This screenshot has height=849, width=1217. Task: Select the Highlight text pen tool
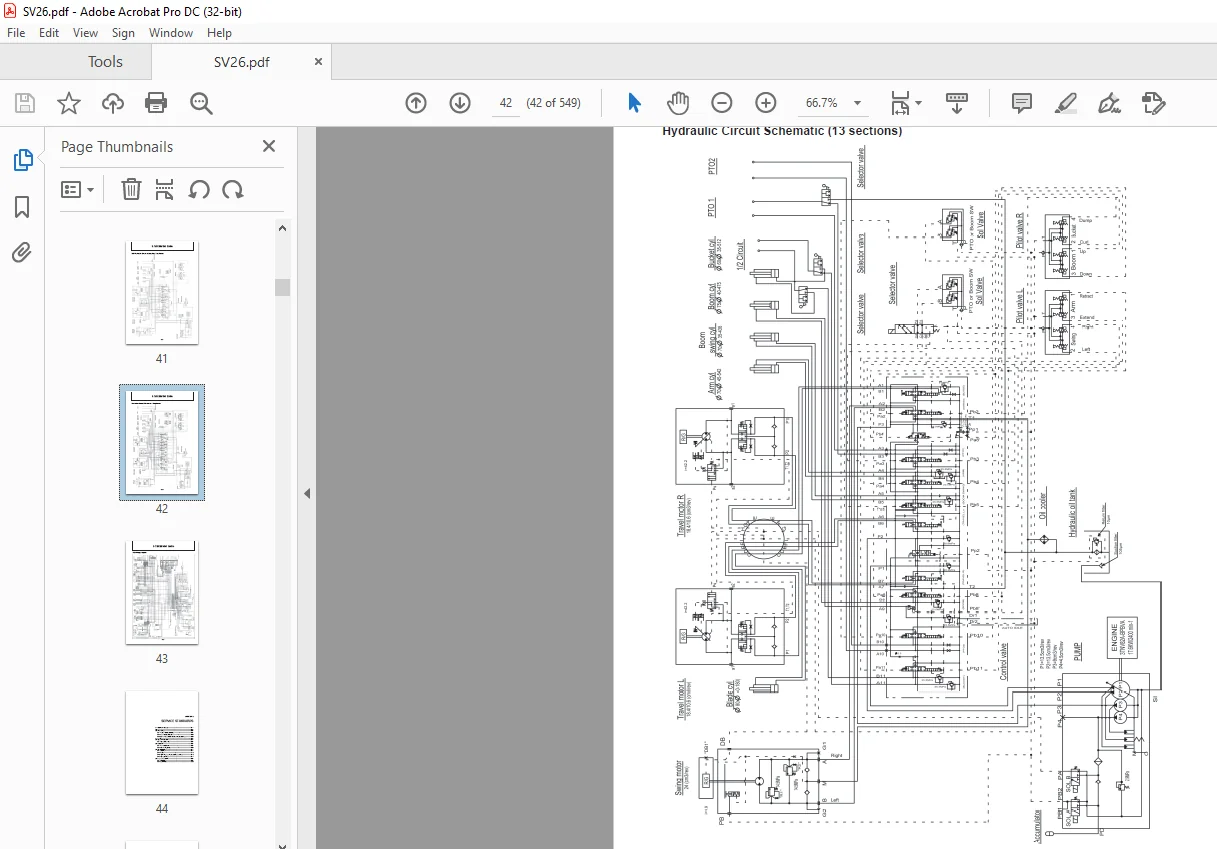pyautogui.click(x=1065, y=103)
